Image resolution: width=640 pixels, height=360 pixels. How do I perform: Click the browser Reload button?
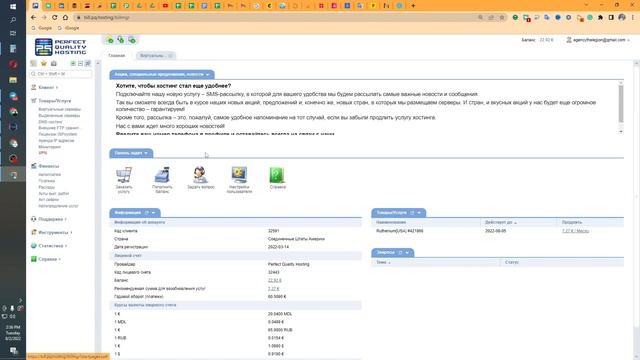(55, 18)
